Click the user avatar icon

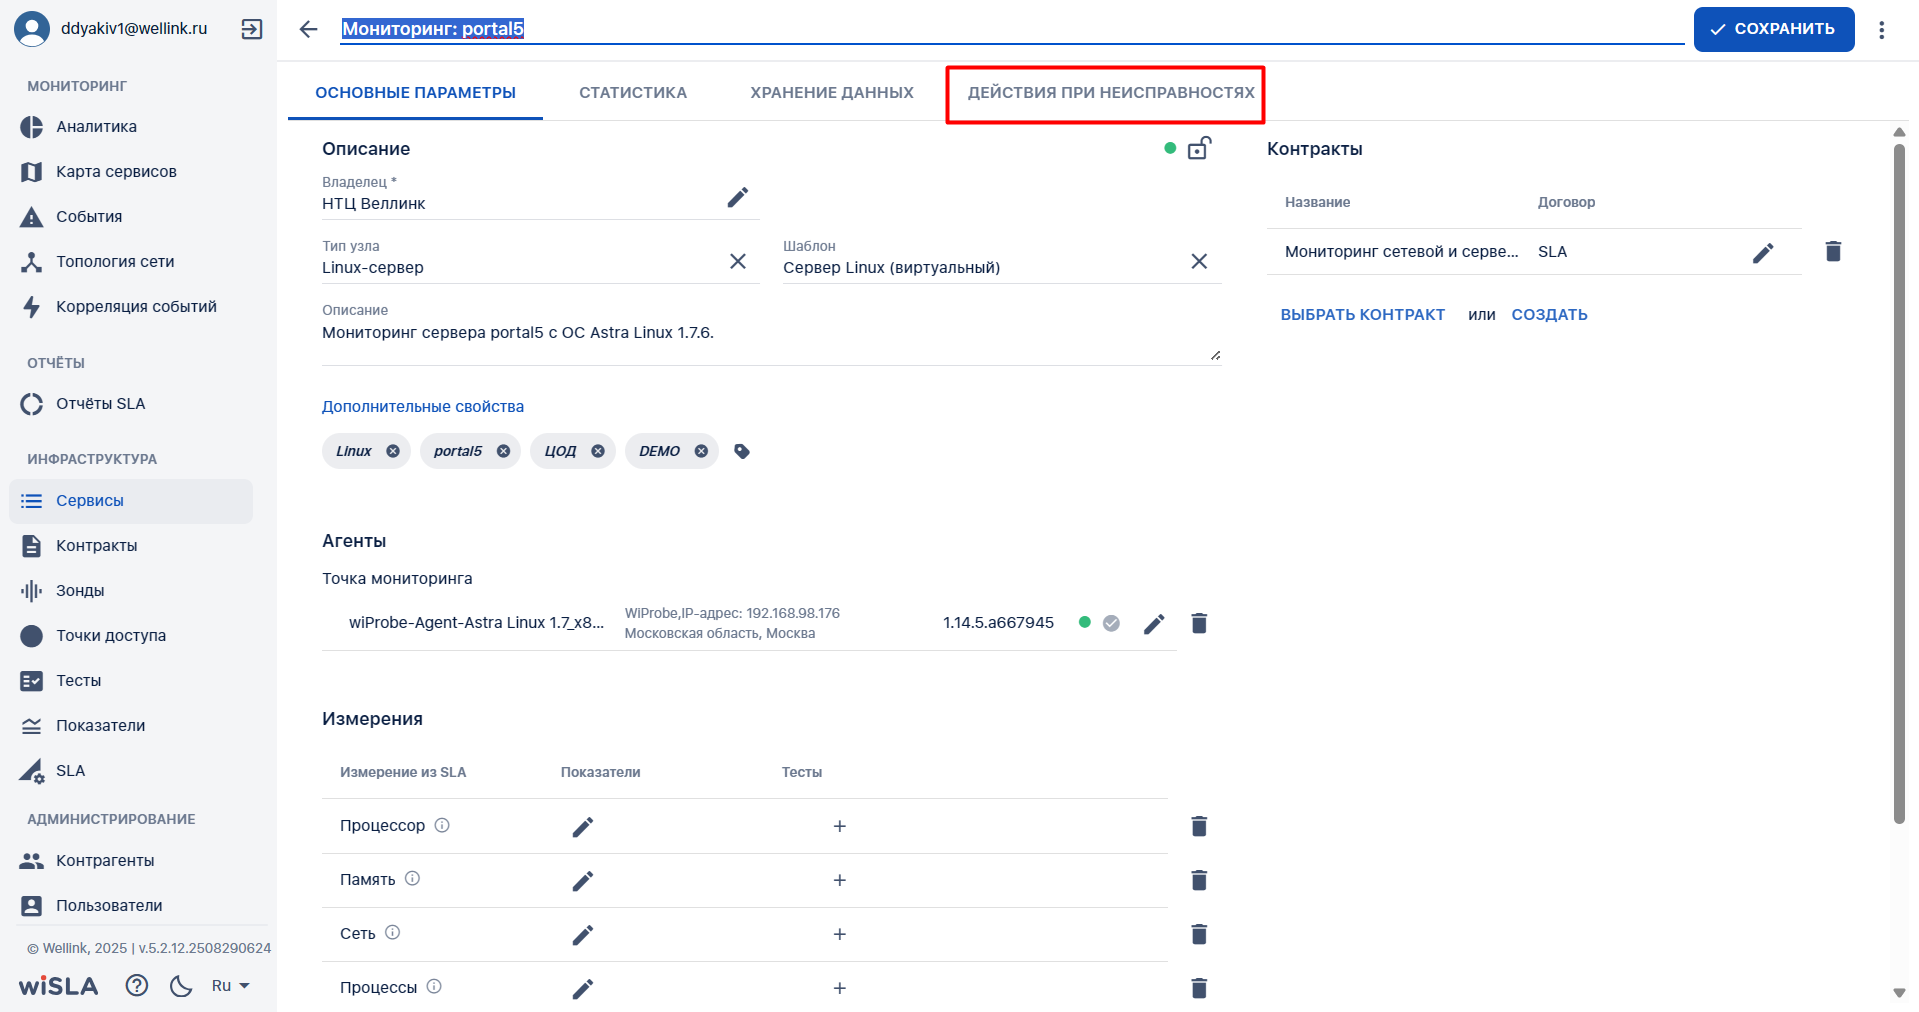(32, 29)
